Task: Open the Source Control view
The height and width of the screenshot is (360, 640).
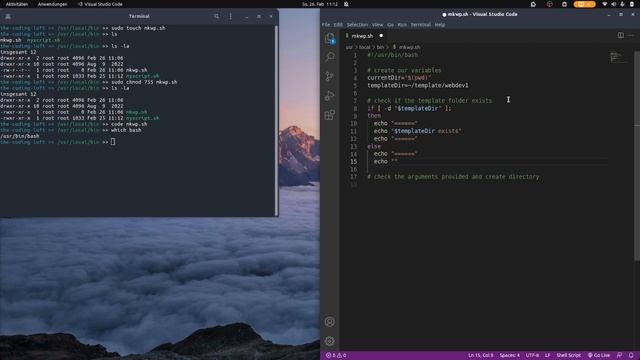Action: coord(330,76)
